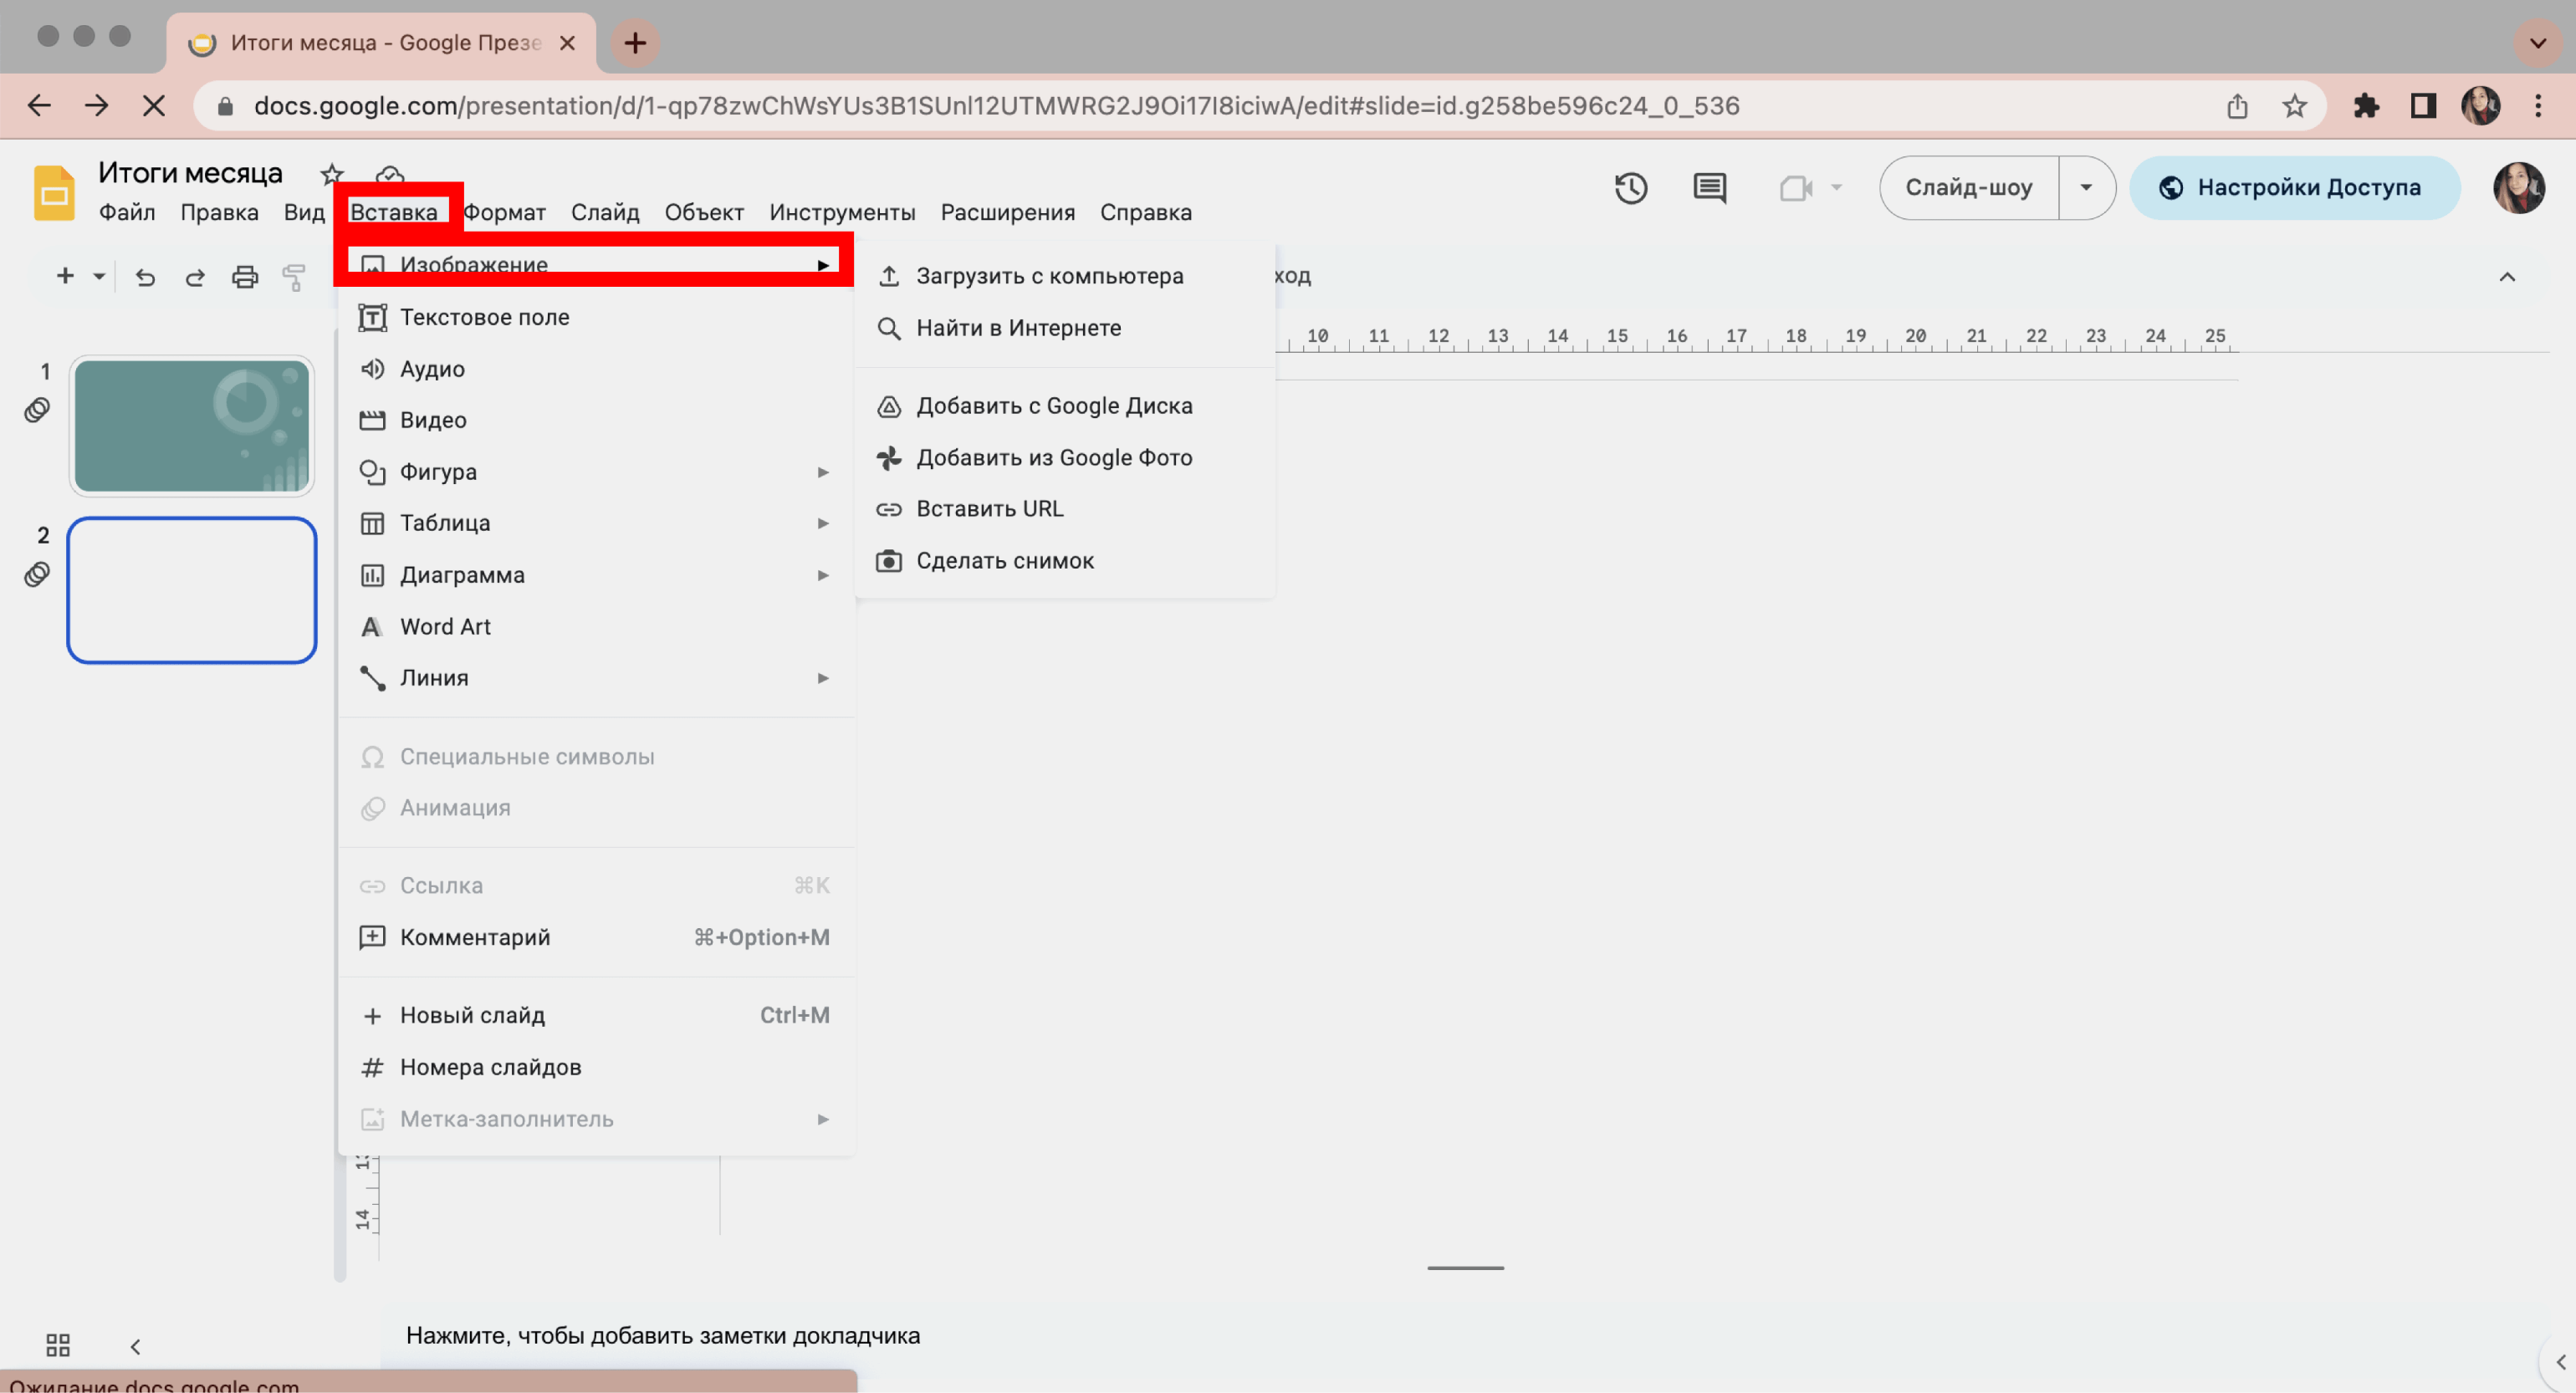Expand Диаграмма submenu arrow
Screen dimensions: 2576x1393
click(x=821, y=574)
